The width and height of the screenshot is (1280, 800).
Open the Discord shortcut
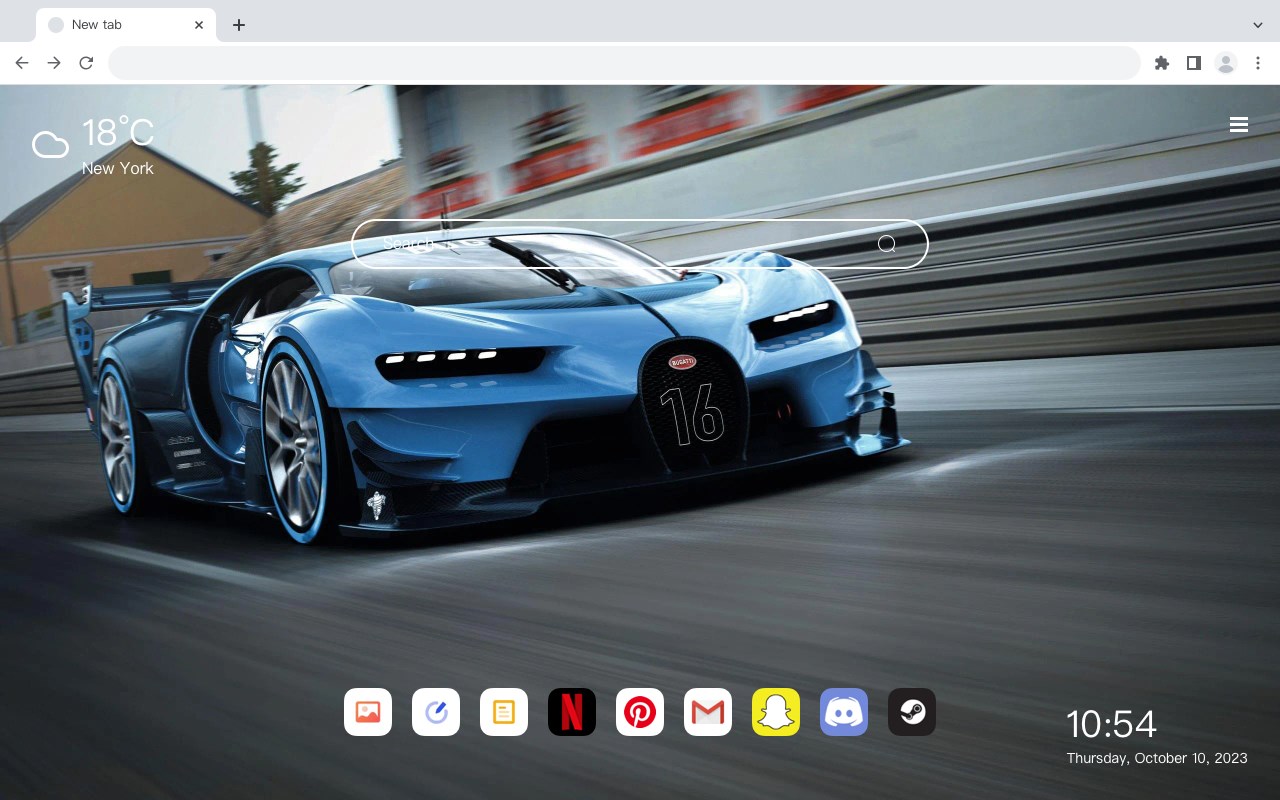[844, 712]
